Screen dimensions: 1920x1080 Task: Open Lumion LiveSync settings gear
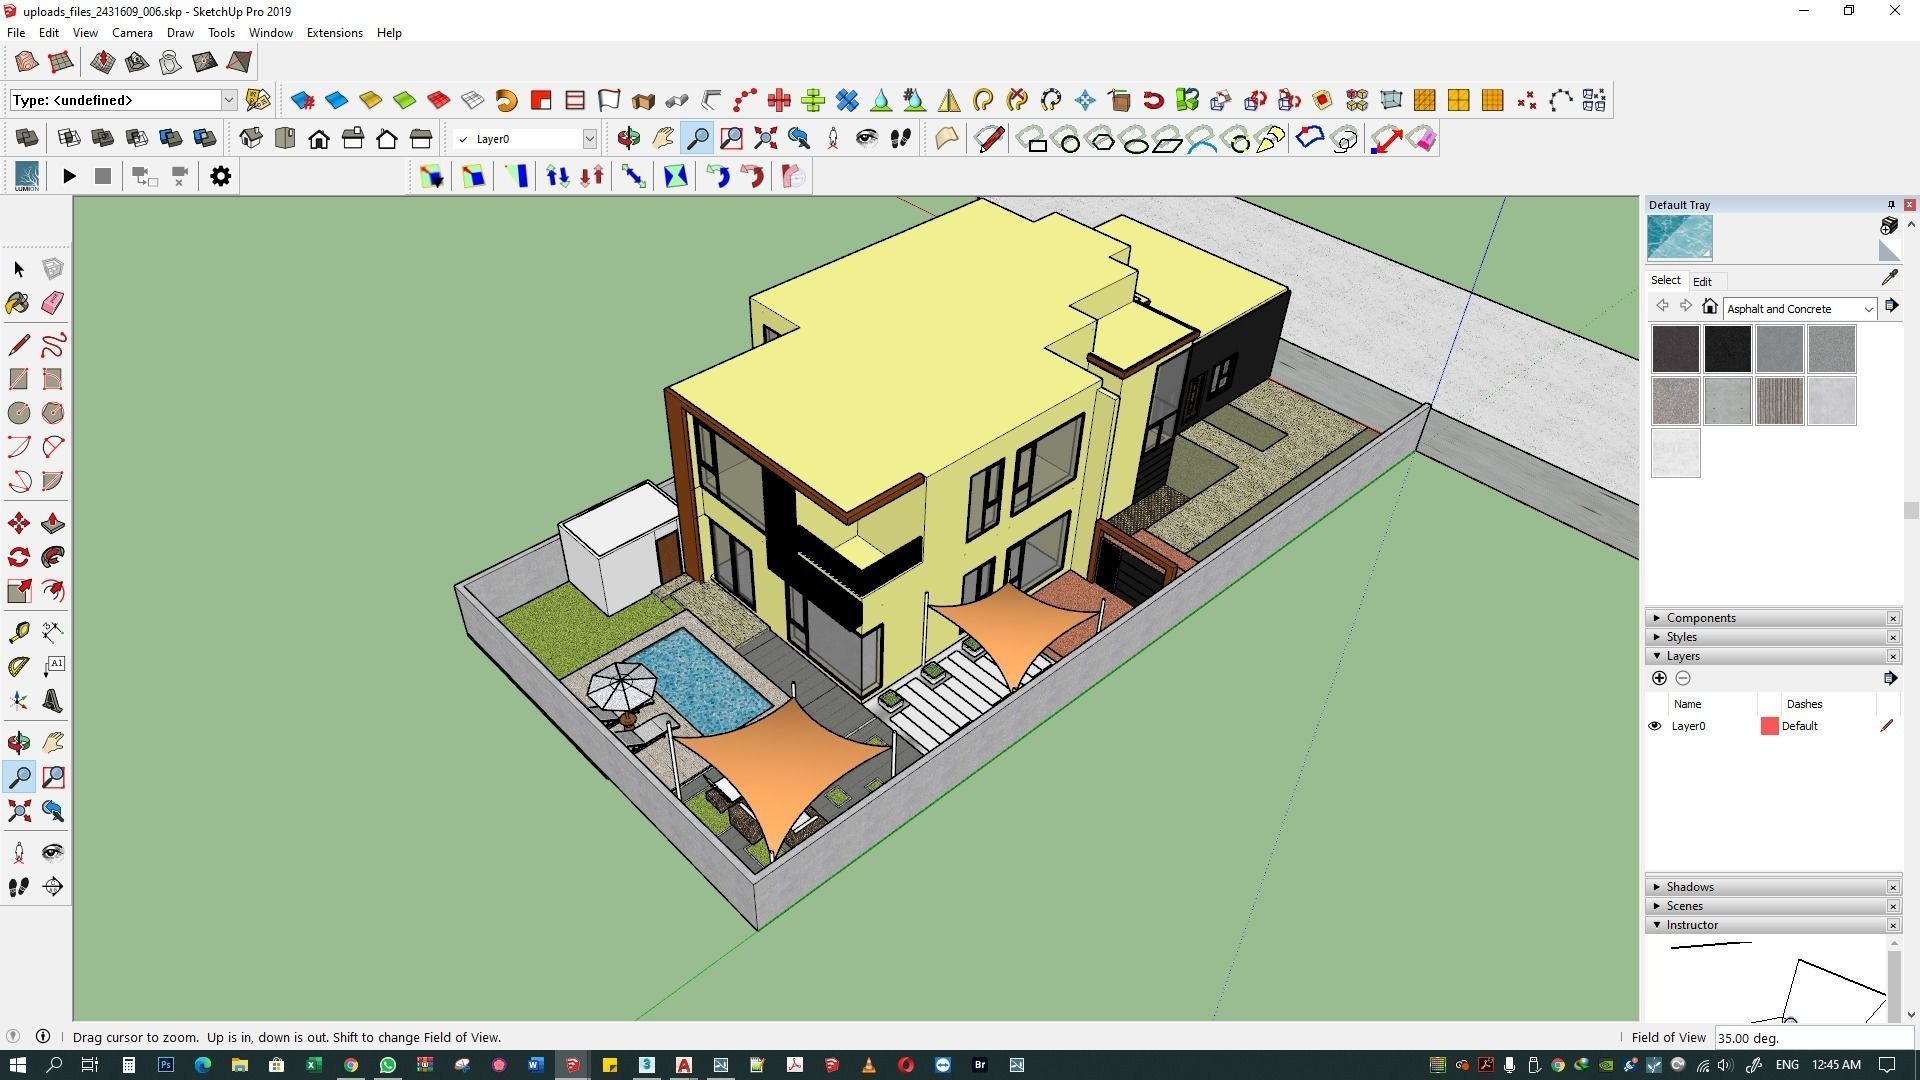tap(220, 176)
